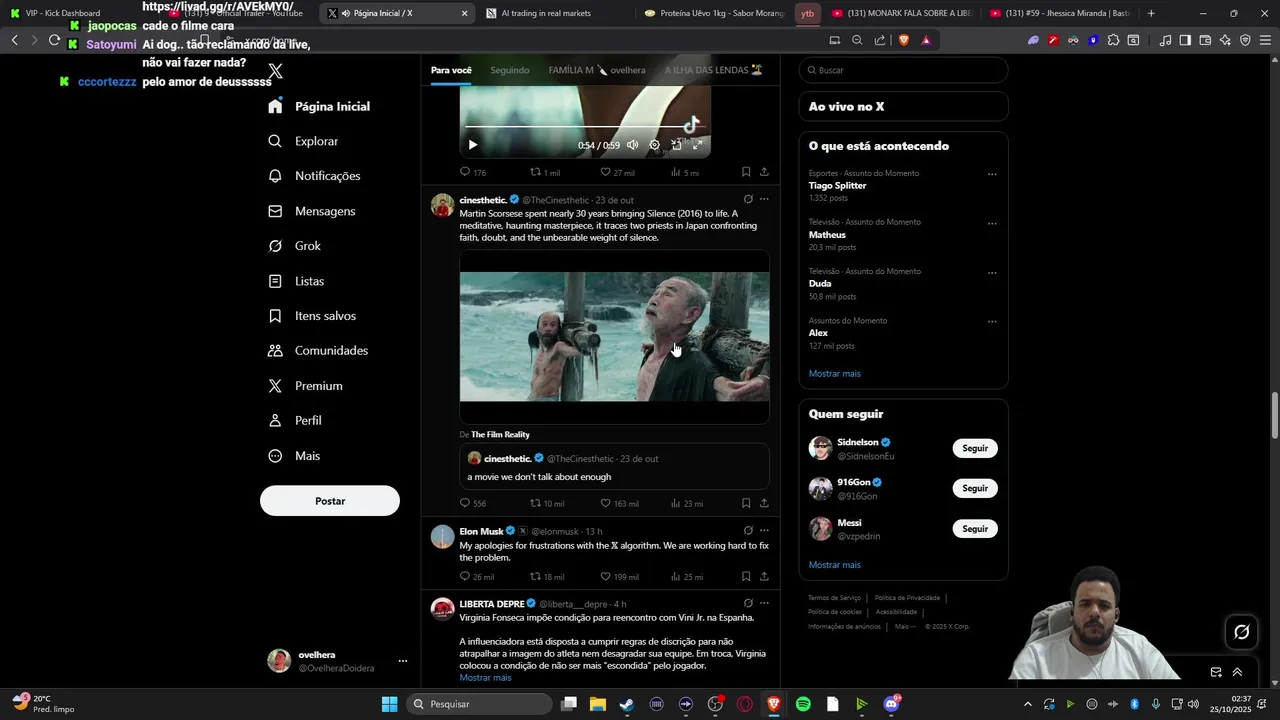Switch to AI trading in real markets browser tab
This screenshot has width=1280, height=720.
pos(555,13)
